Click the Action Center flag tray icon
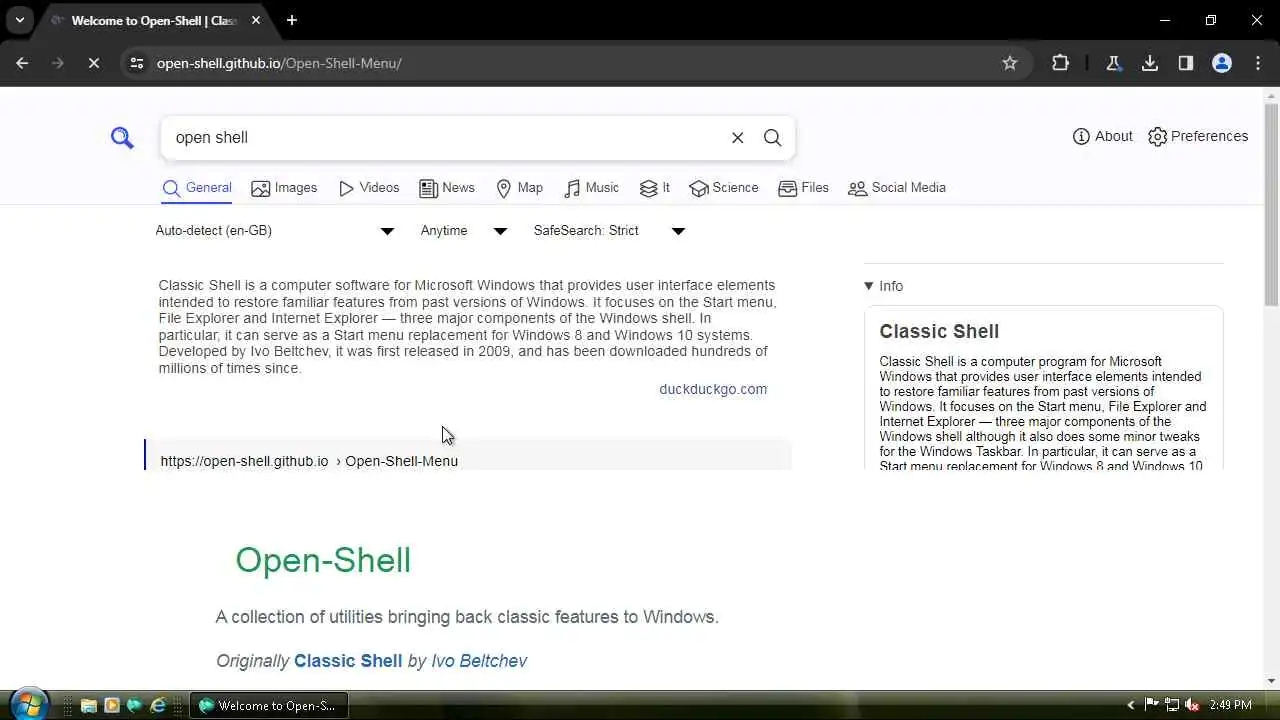 pyautogui.click(x=1151, y=706)
